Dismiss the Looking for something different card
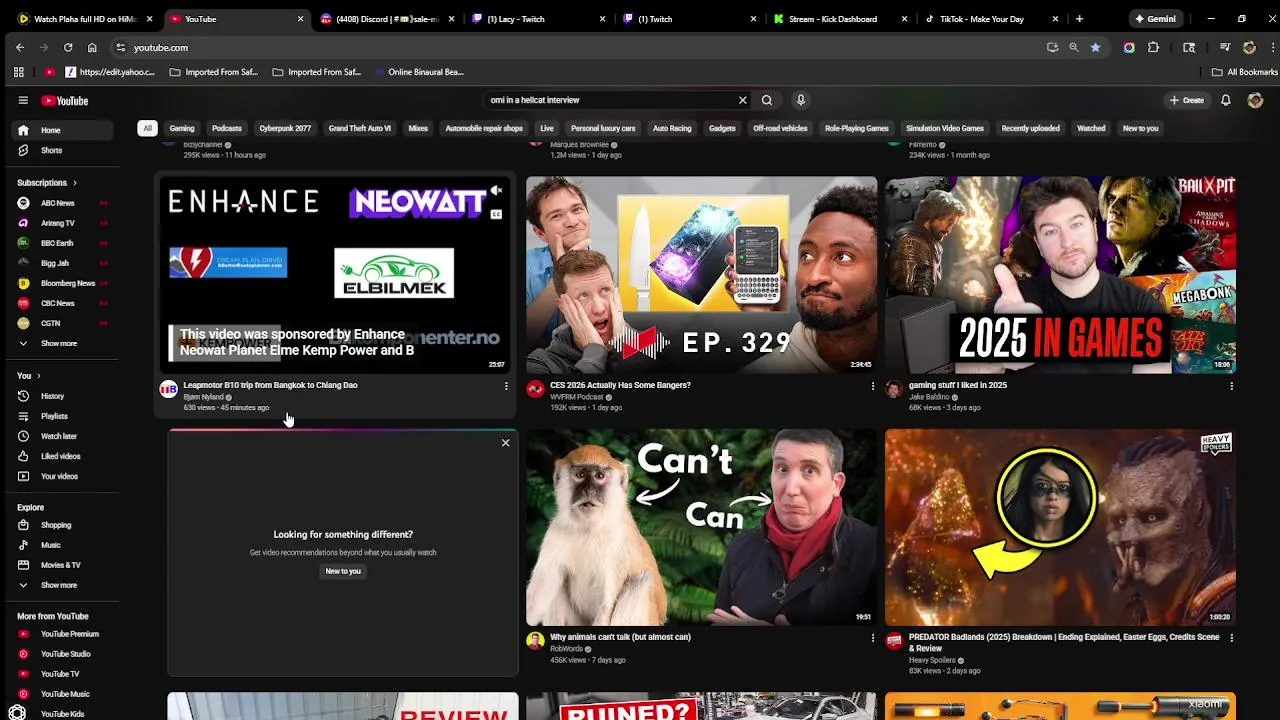 click(x=505, y=443)
